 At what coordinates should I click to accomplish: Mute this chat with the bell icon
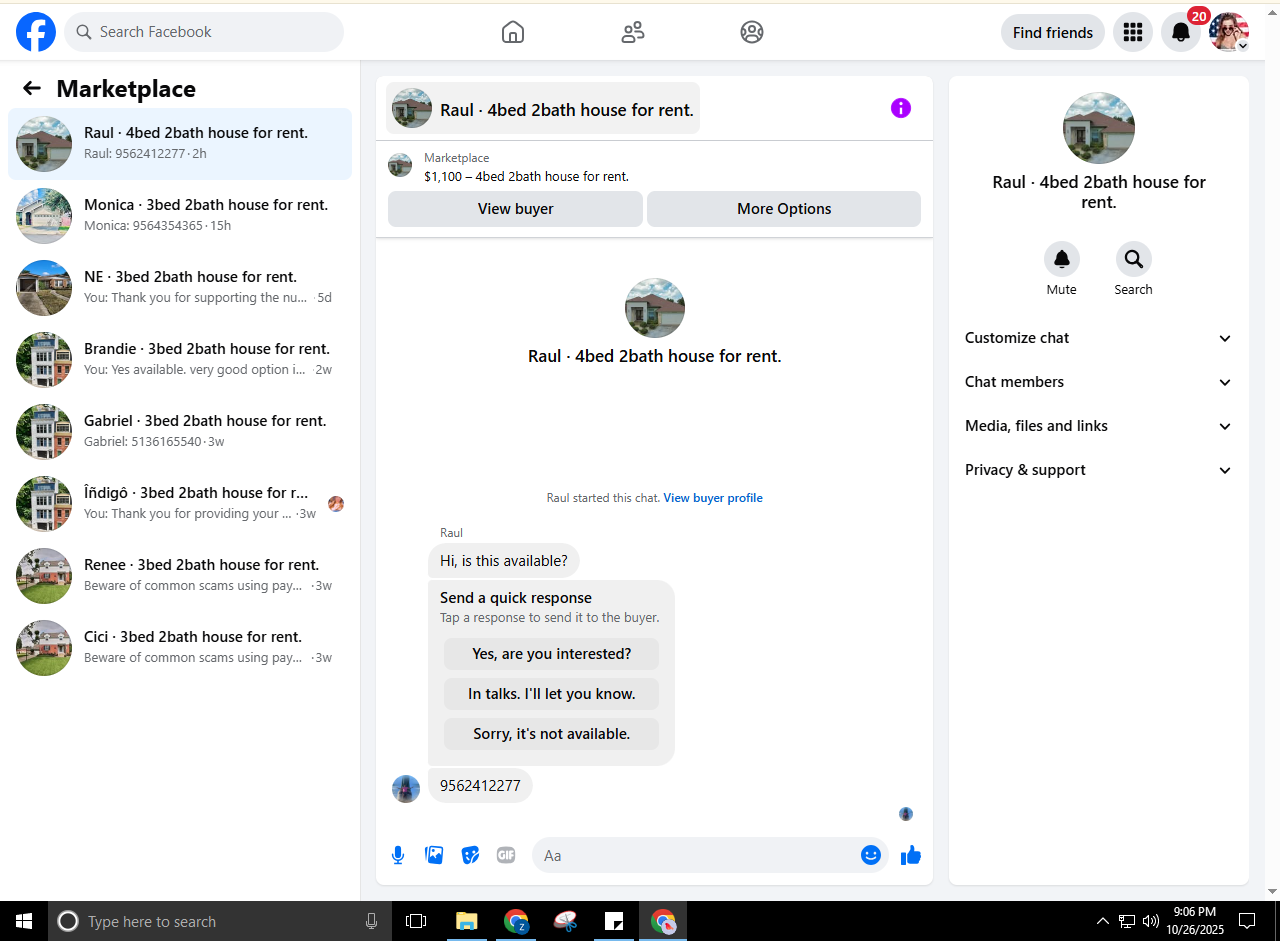click(x=1061, y=259)
